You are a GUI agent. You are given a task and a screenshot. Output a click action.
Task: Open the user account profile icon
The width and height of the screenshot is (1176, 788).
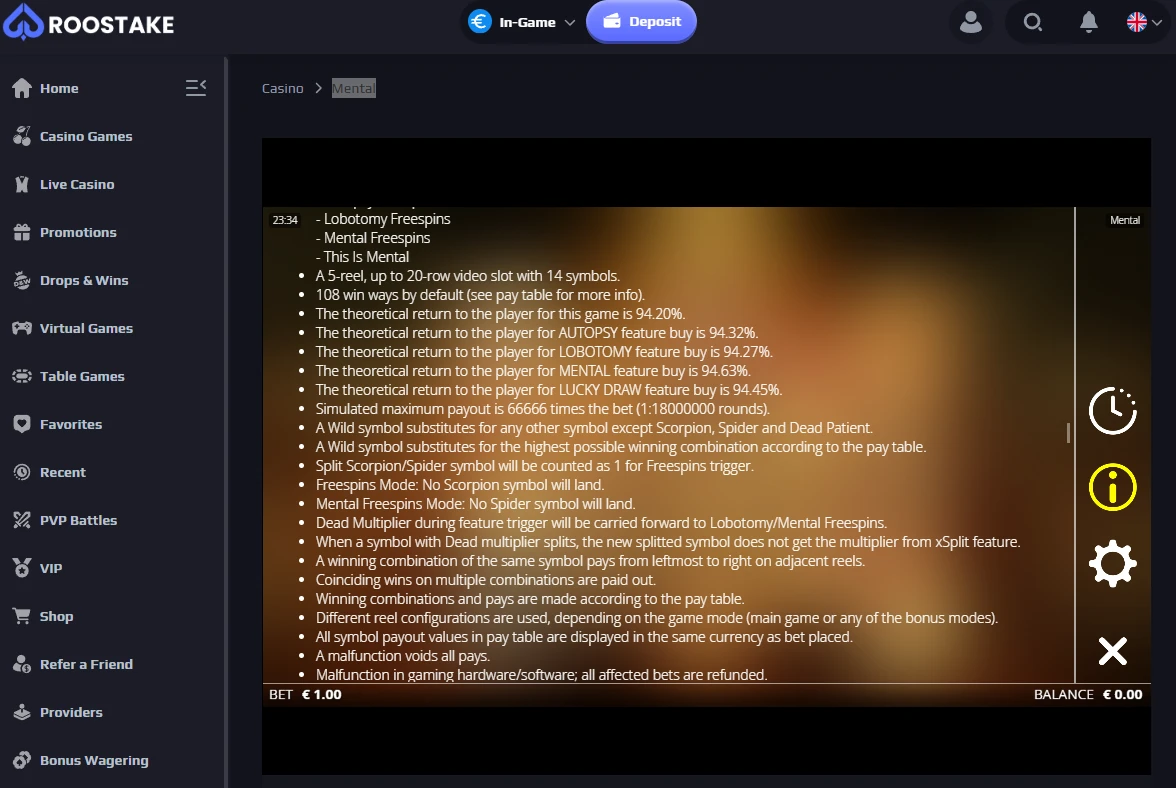[970, 22]
